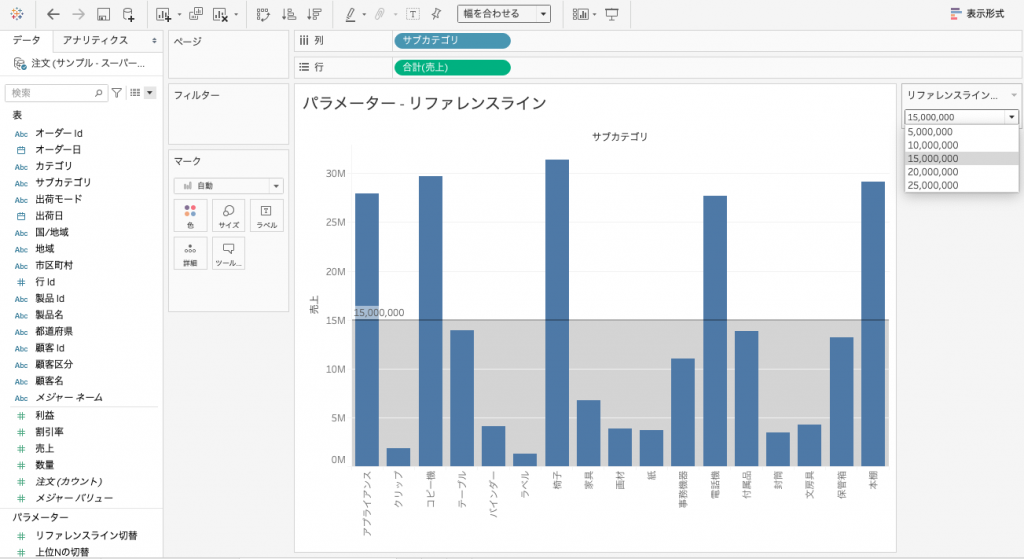Click the redo forward arrow
Image resolution: width=1024 pixels, height=559 pixels.
(78, 14)
